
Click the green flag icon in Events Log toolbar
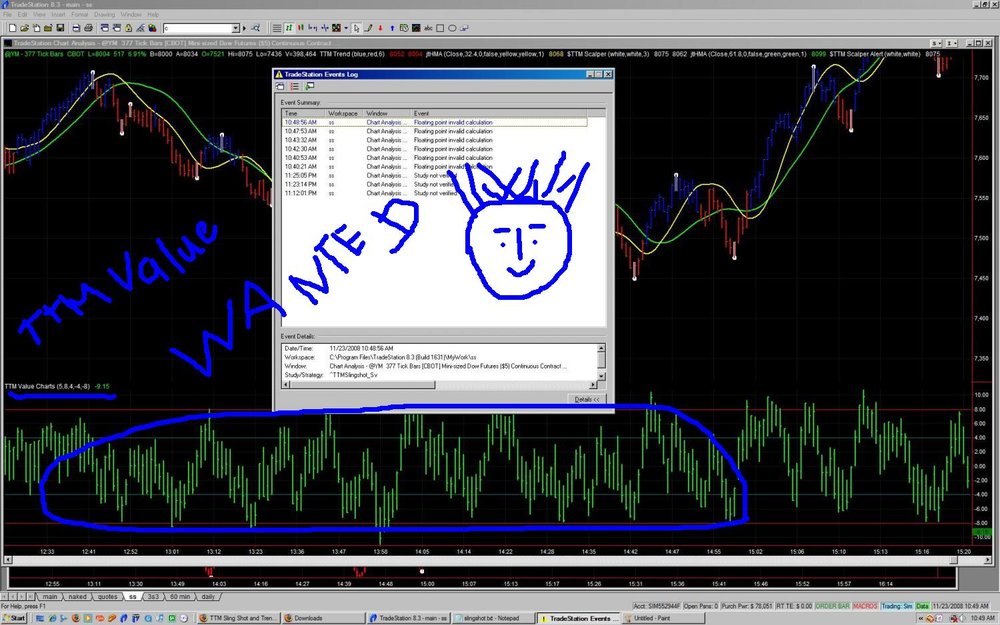click(x=310, y=86)
